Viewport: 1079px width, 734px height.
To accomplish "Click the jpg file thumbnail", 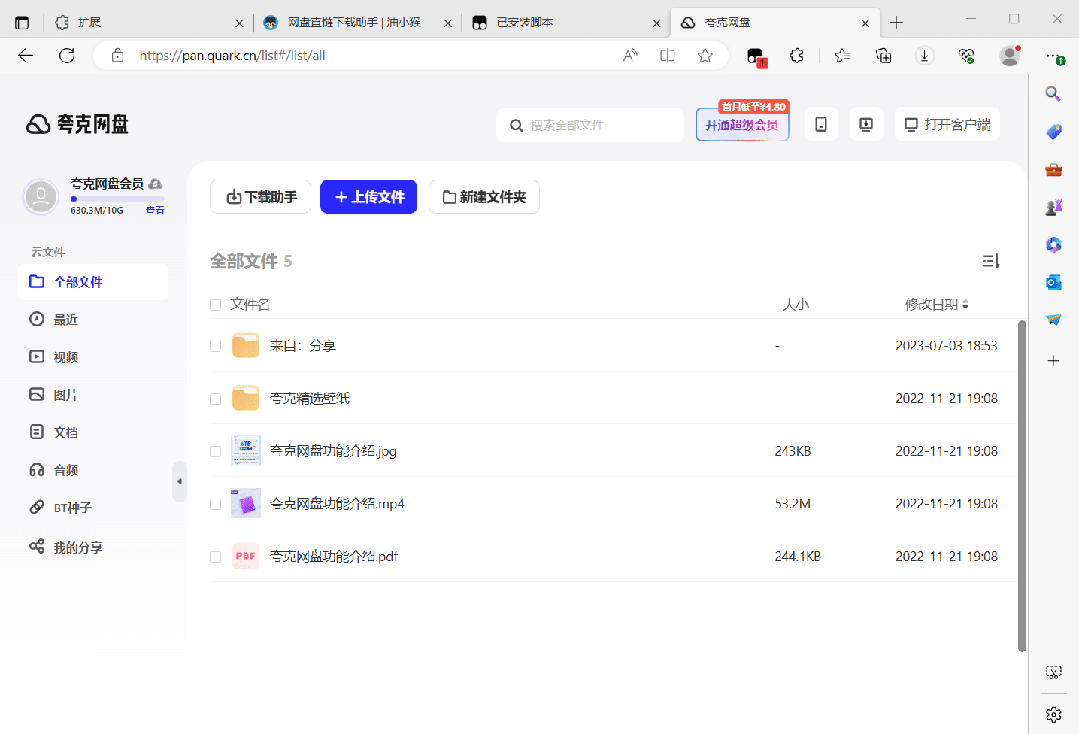I will [246, 451].
